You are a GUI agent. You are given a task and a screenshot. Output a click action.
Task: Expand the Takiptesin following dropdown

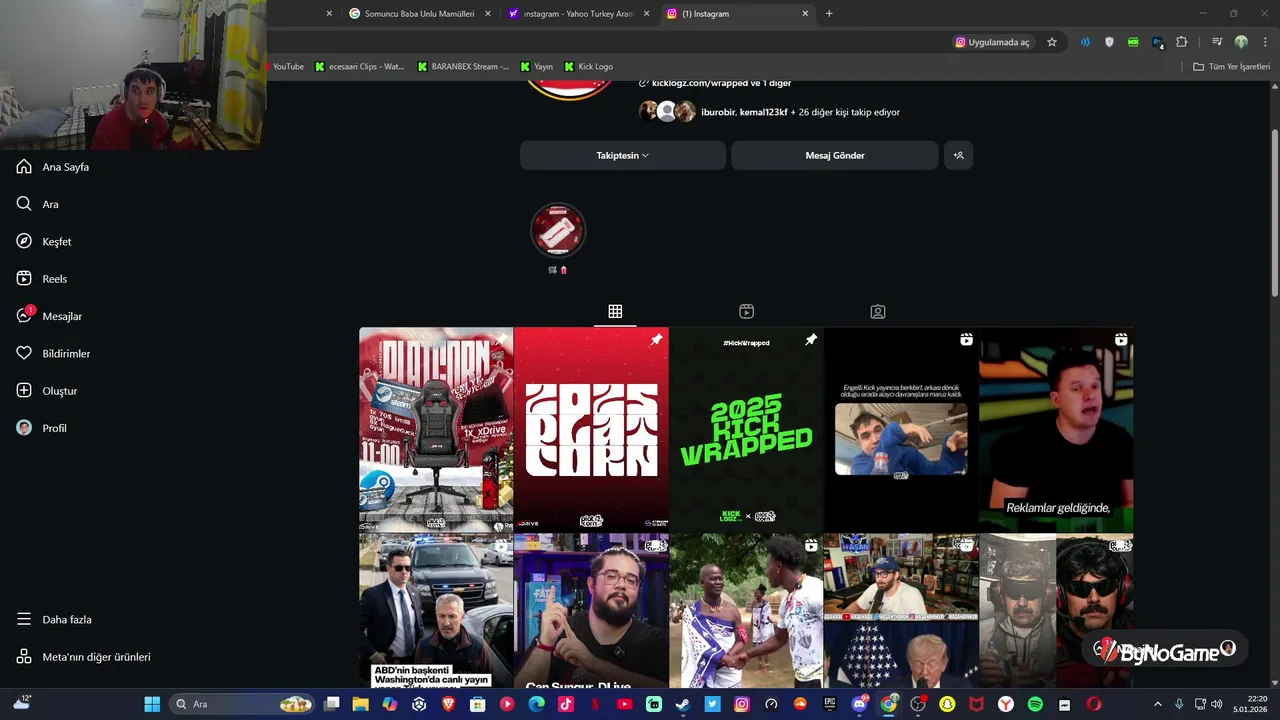click(x=623, y=155)
